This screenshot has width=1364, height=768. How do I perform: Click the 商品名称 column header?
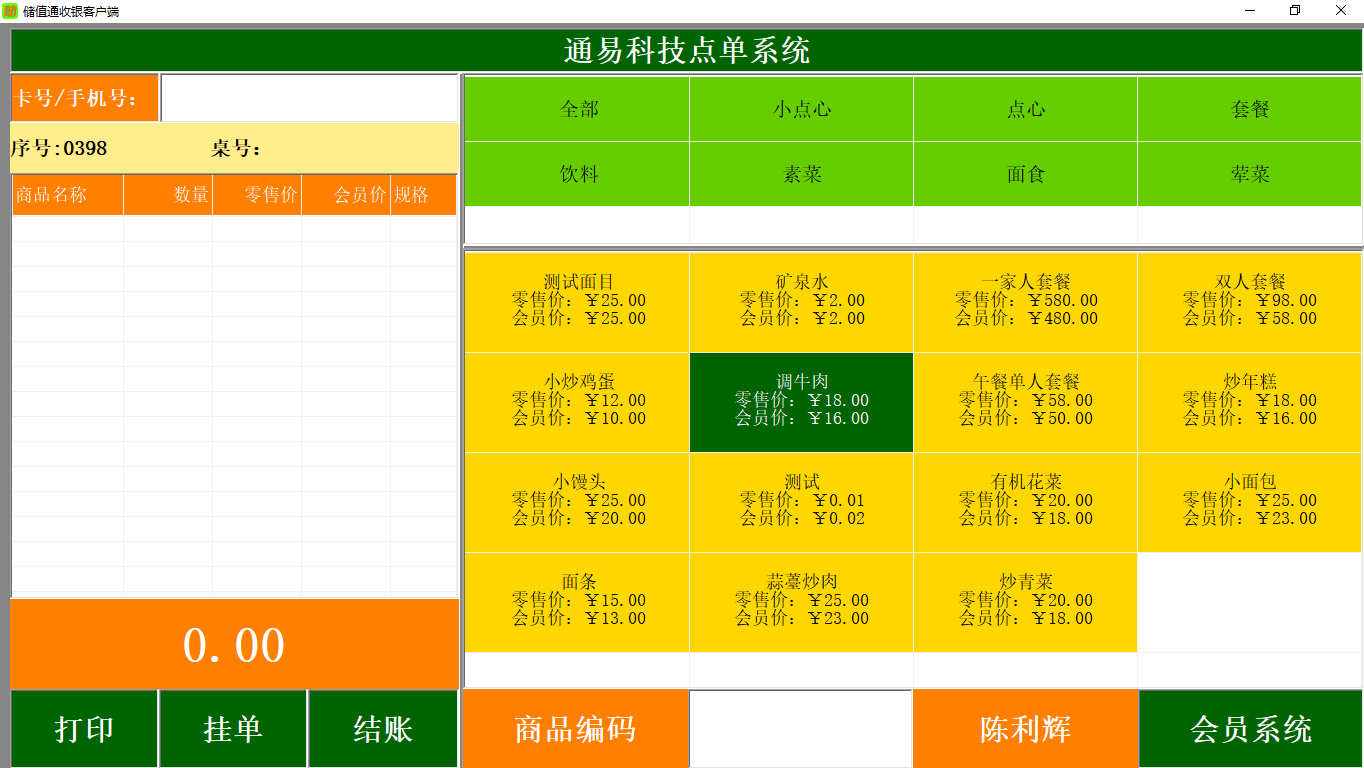pyautogui.click(x=68, y=195)
